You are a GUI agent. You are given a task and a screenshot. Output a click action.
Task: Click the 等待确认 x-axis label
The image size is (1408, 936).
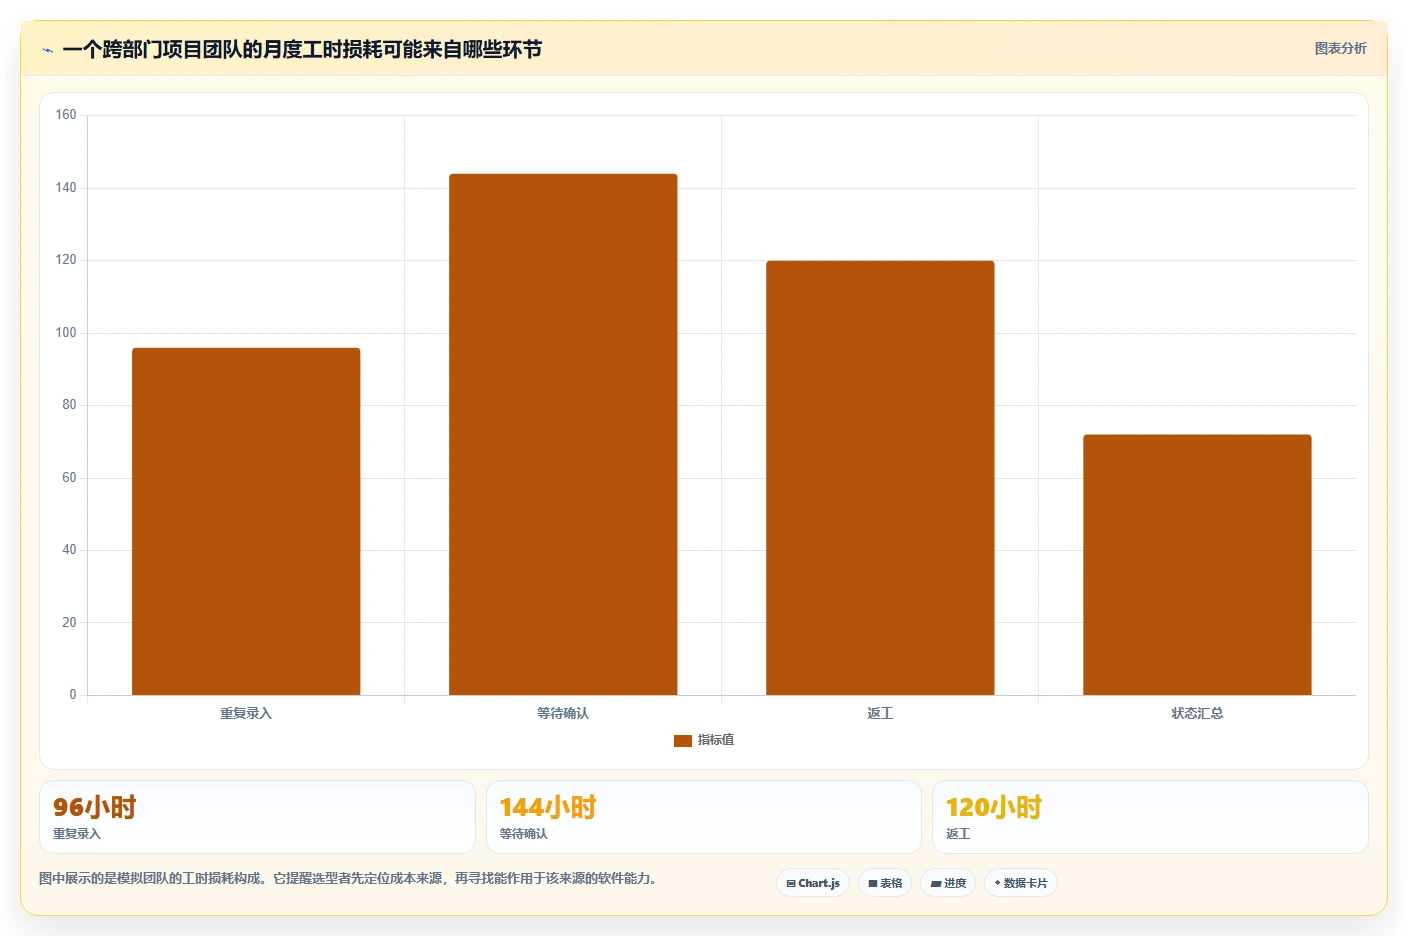(x=563, y=713)
